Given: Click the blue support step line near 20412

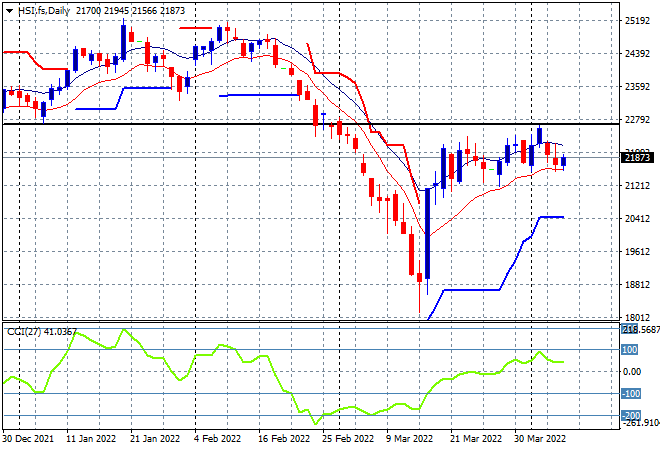Looking at the screenshot, I should click(x=551, y=217).
